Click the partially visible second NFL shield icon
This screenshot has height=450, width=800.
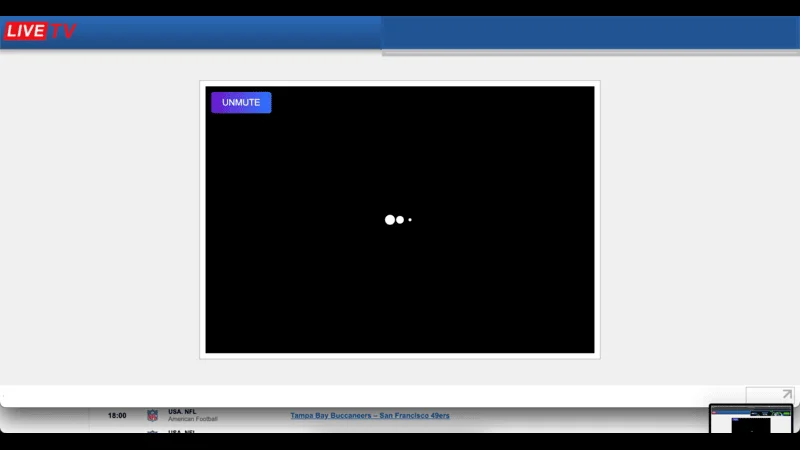pos(153,432)
